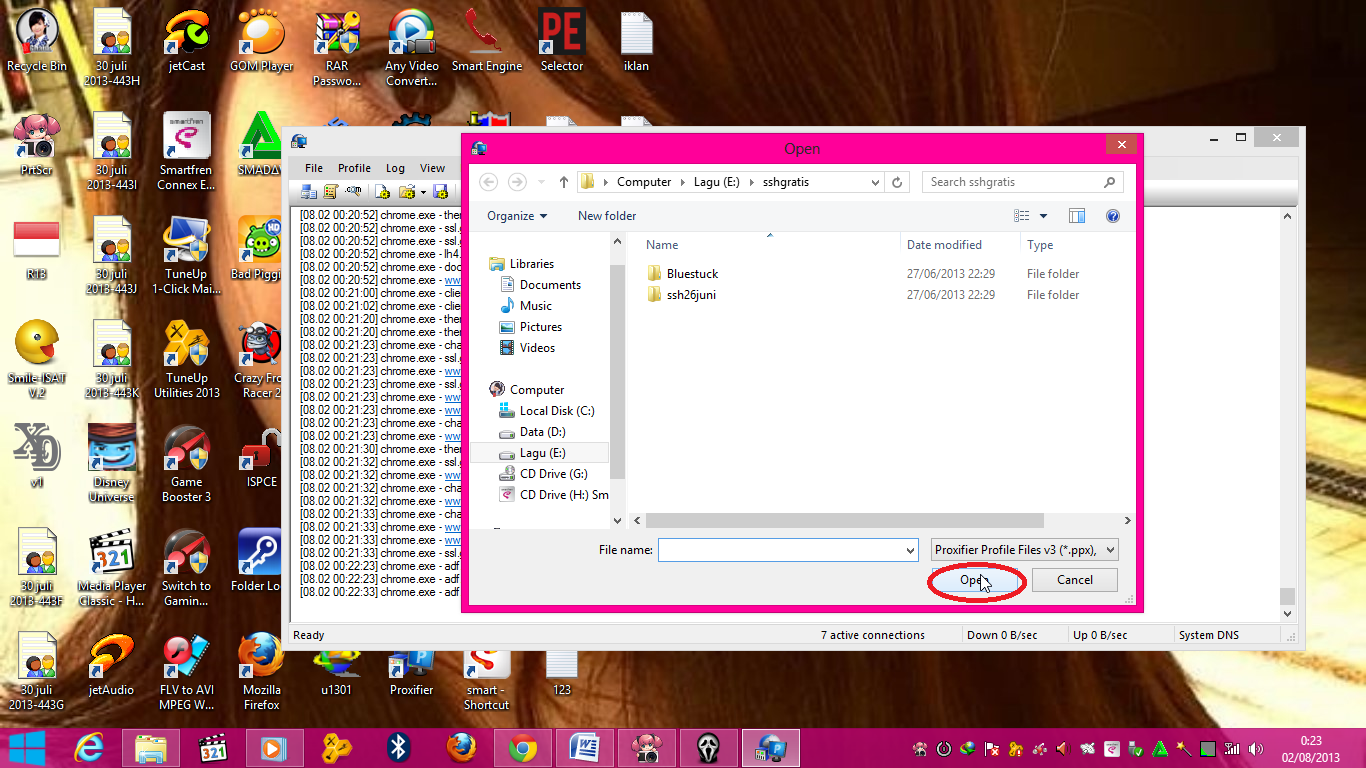
Task: Show the preview pane in Open dialog
Action: 1077,216
